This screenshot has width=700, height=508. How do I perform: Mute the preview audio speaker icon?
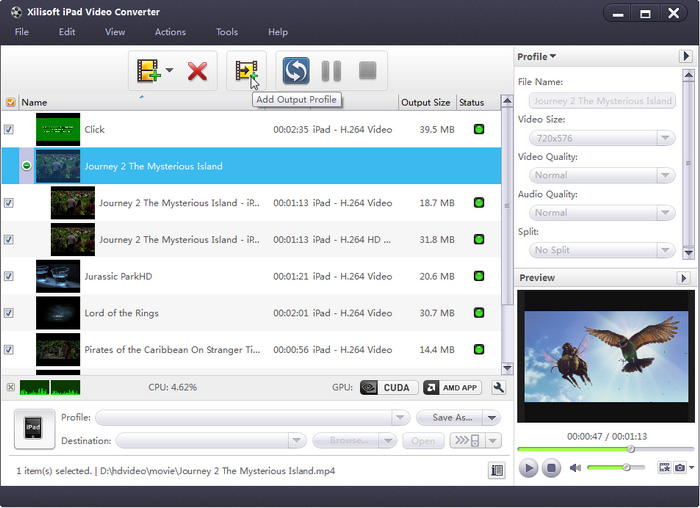click(575, 468)
